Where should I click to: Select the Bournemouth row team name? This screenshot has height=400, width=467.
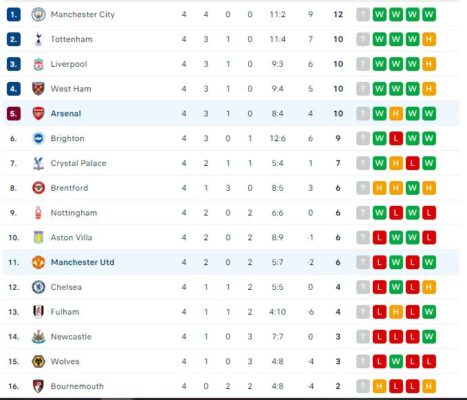[77, 386]
